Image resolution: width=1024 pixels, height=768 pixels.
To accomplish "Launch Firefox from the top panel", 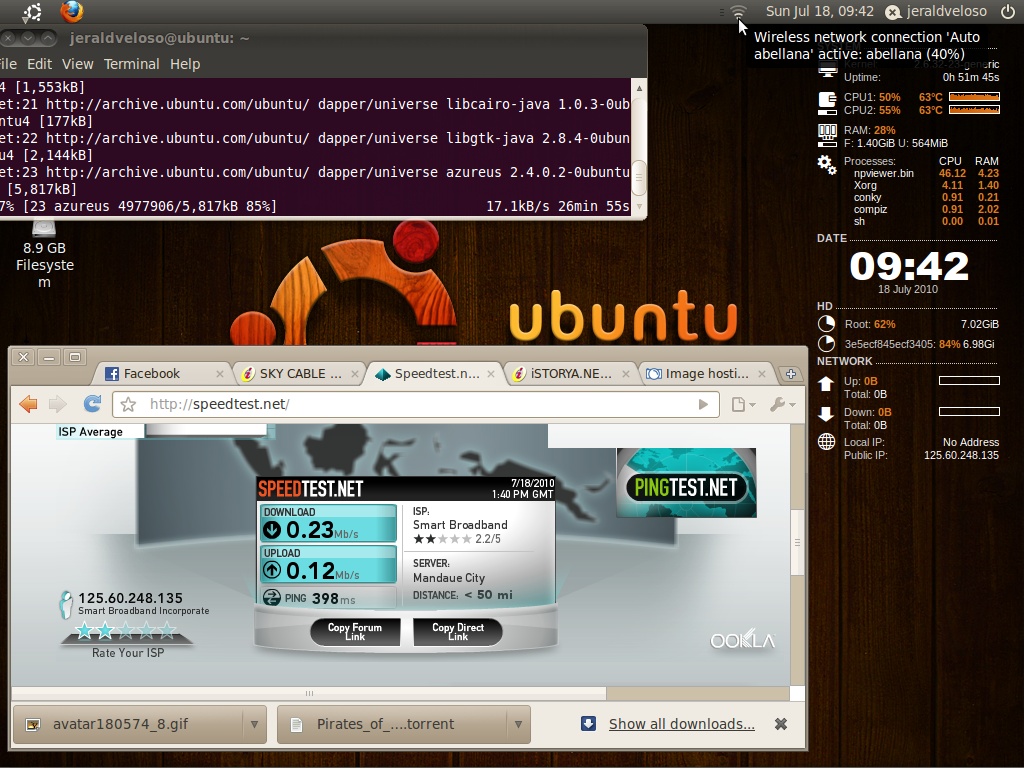I will (x=72, y=12).
